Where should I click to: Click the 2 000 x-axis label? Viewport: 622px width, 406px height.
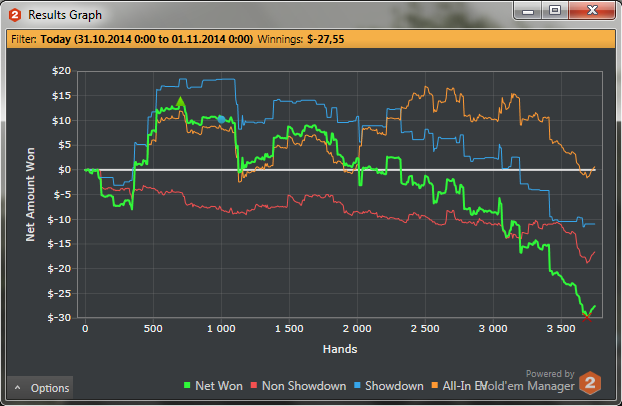point(357,329)
